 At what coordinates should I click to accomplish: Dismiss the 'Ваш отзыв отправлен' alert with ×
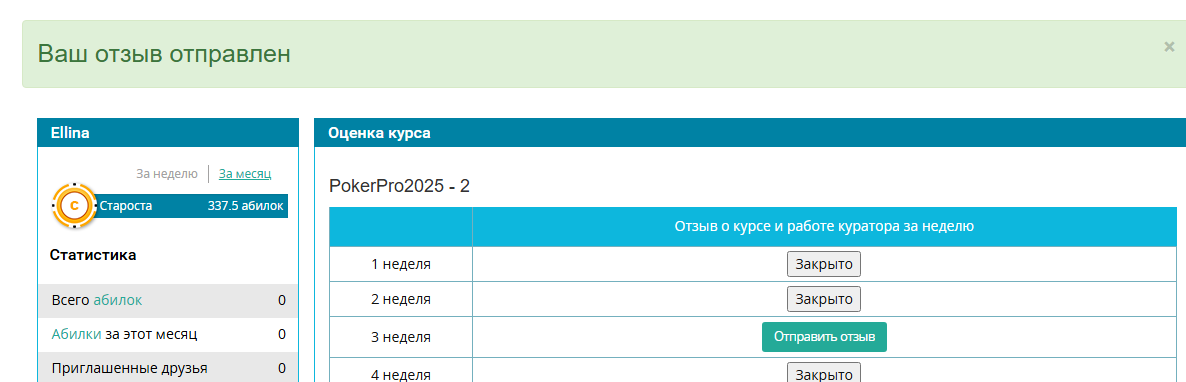pos(1169,47)
